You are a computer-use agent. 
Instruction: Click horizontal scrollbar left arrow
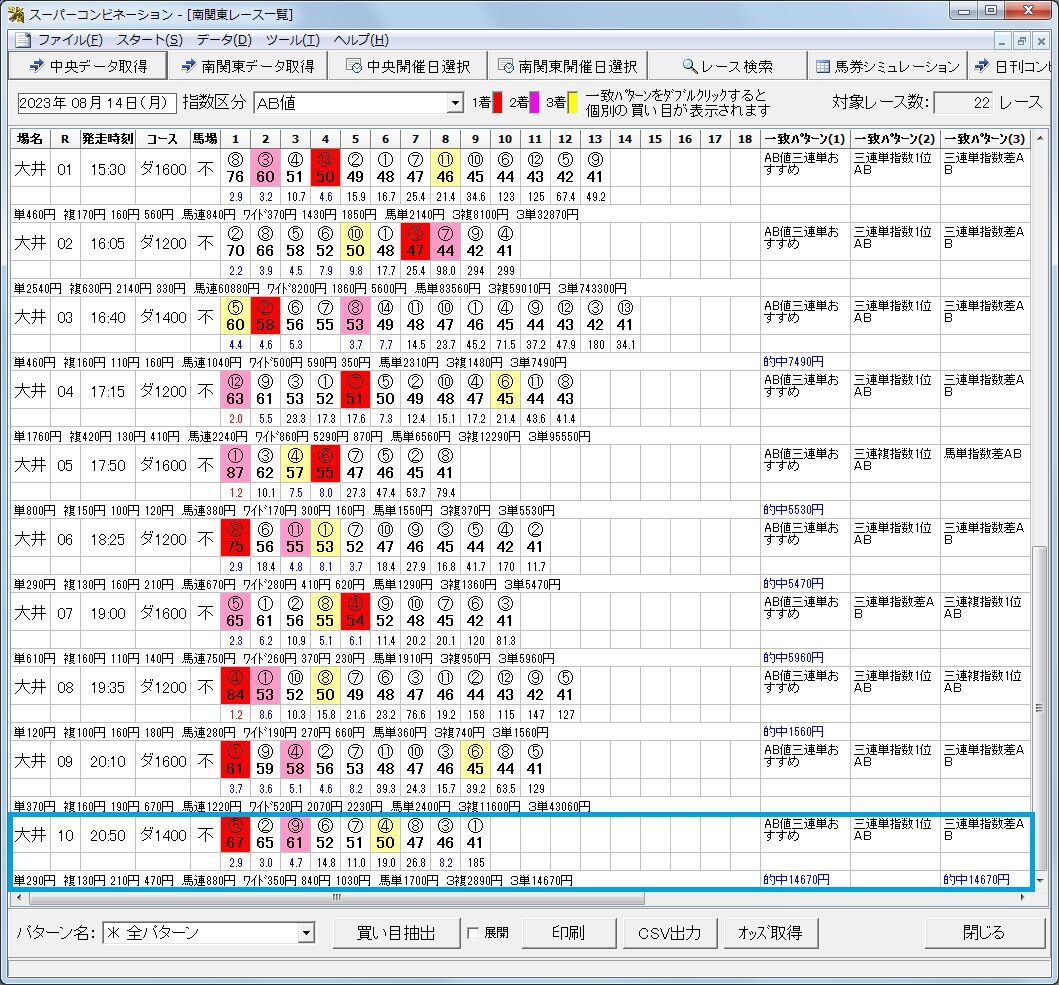(19, 898)
